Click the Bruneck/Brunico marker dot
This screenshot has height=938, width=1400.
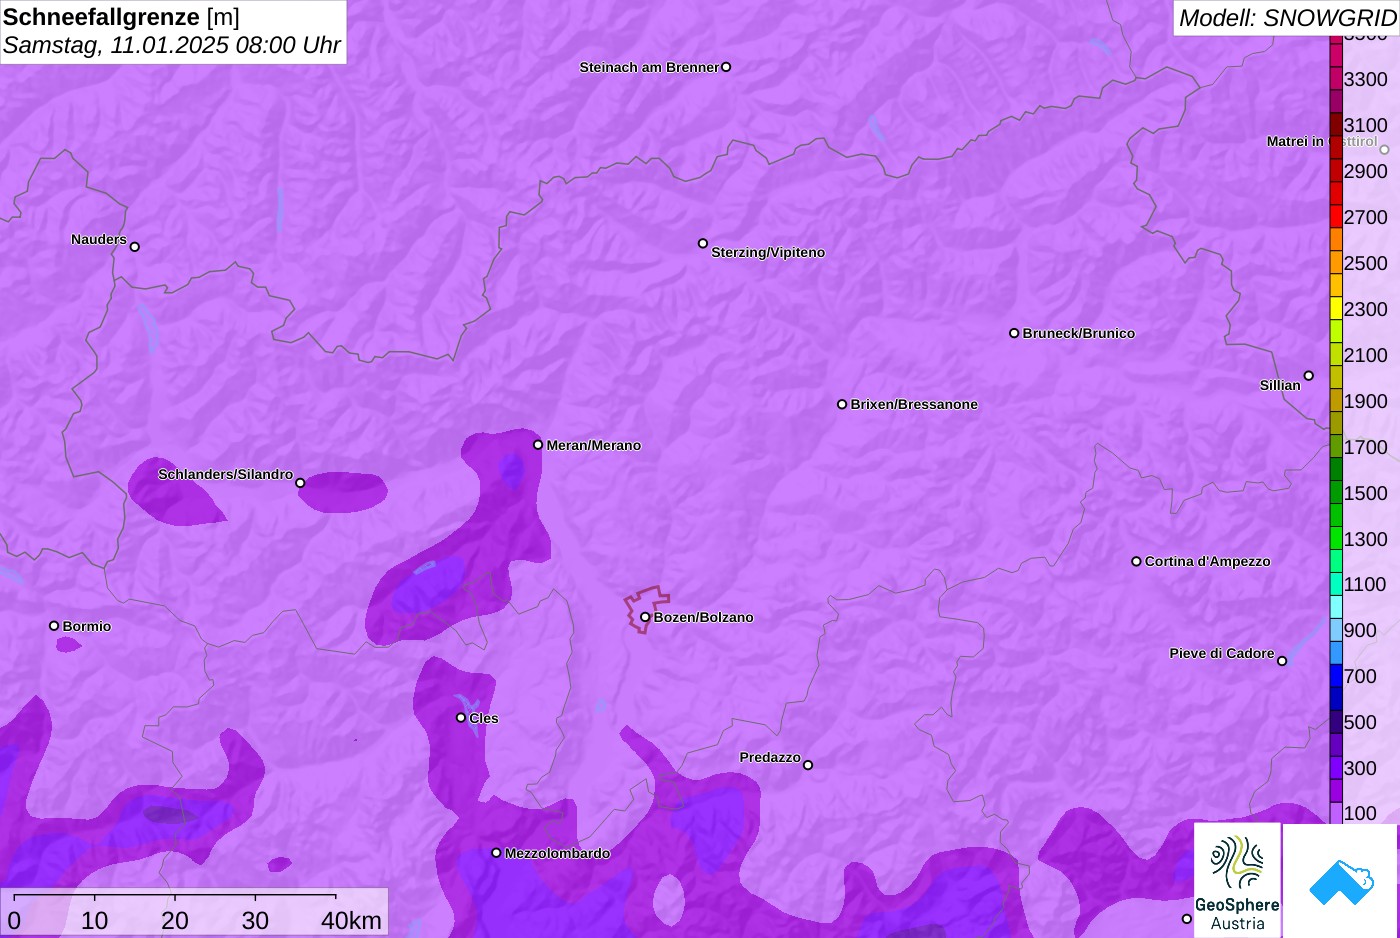[x=1014, y=333]
